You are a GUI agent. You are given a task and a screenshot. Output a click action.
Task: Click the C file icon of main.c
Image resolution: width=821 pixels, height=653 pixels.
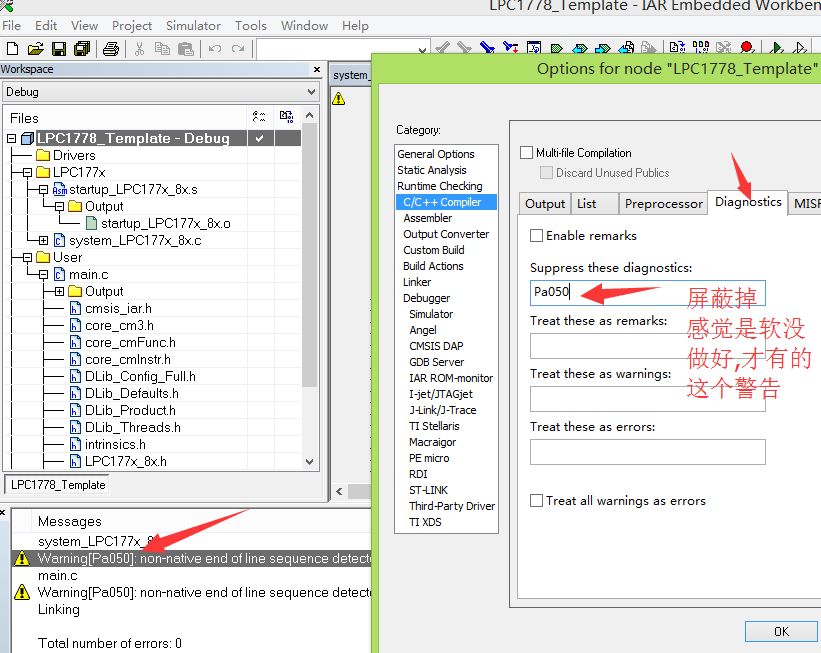(60, 274)
